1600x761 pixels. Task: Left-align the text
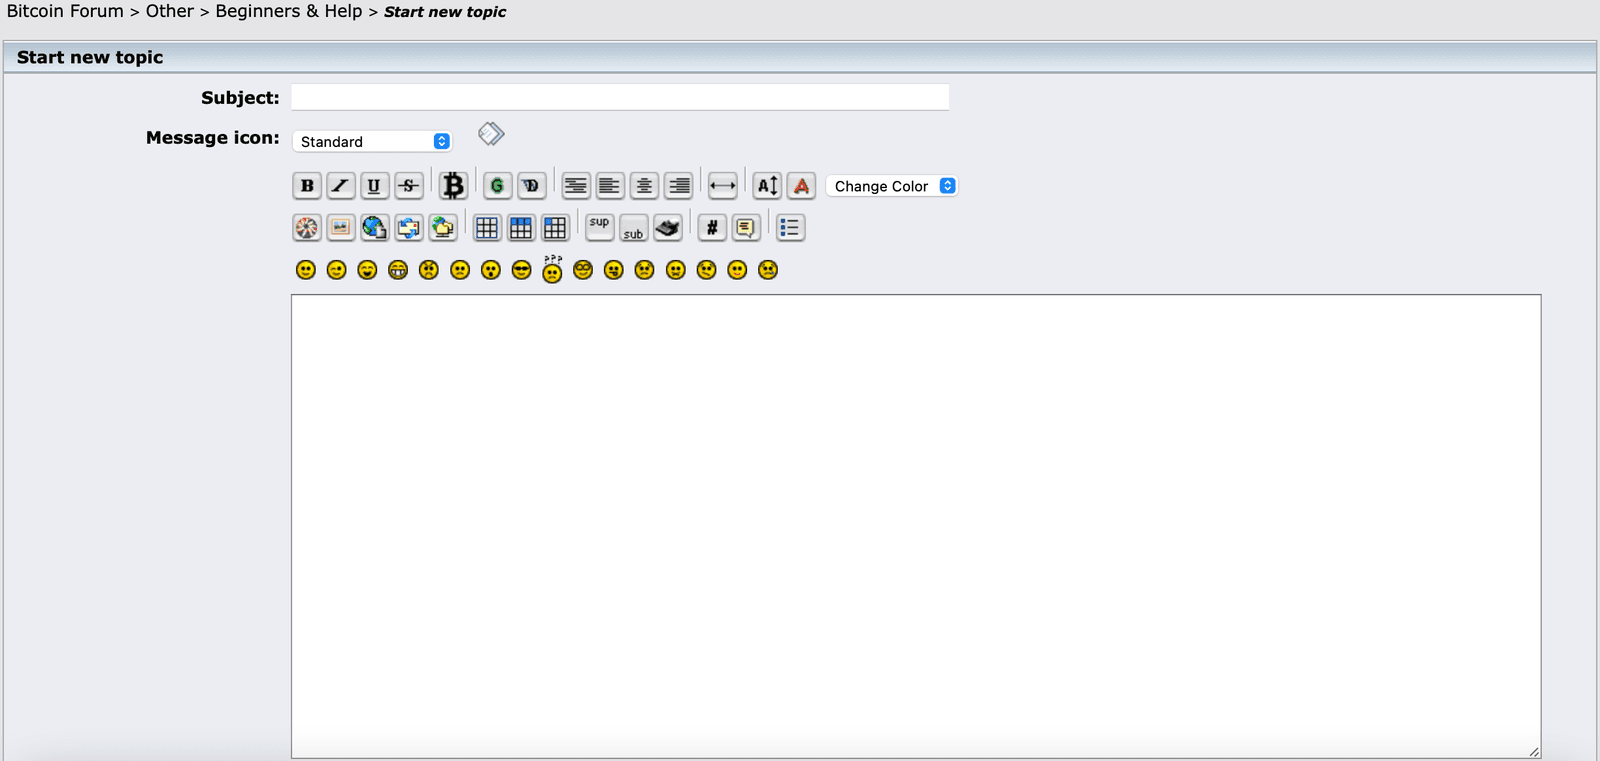point(610,186)
